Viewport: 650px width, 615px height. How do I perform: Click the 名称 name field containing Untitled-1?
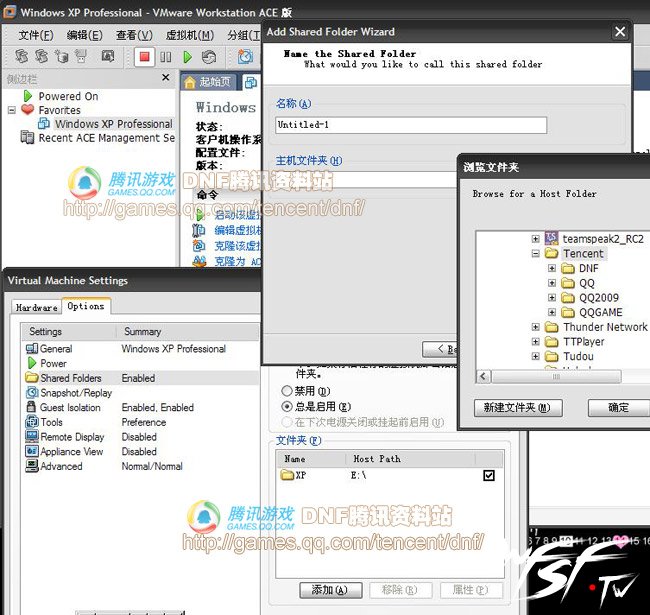[410, 125]
